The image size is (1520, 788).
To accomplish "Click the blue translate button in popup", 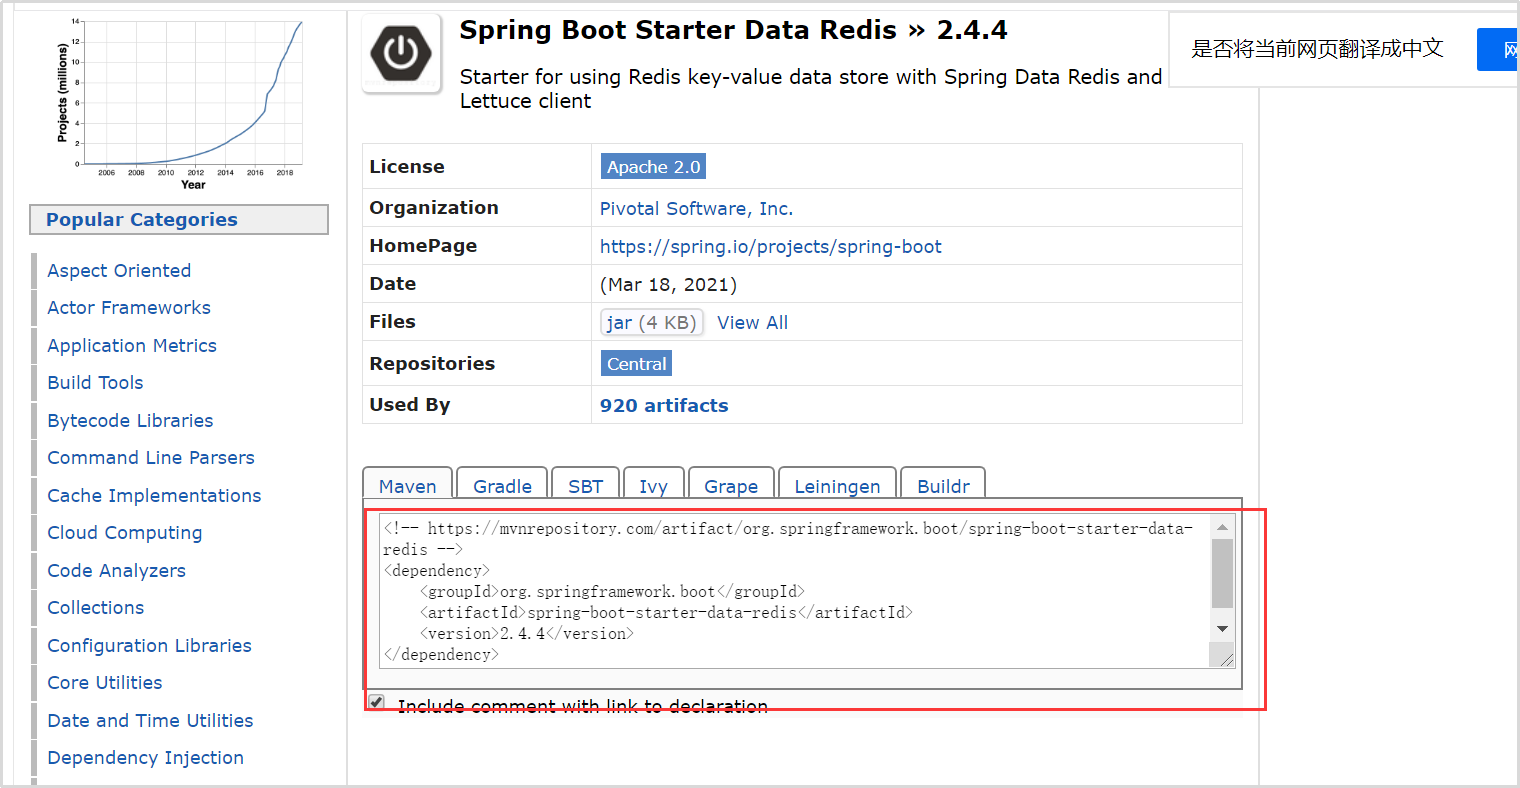I will [x=1498, y=49].
